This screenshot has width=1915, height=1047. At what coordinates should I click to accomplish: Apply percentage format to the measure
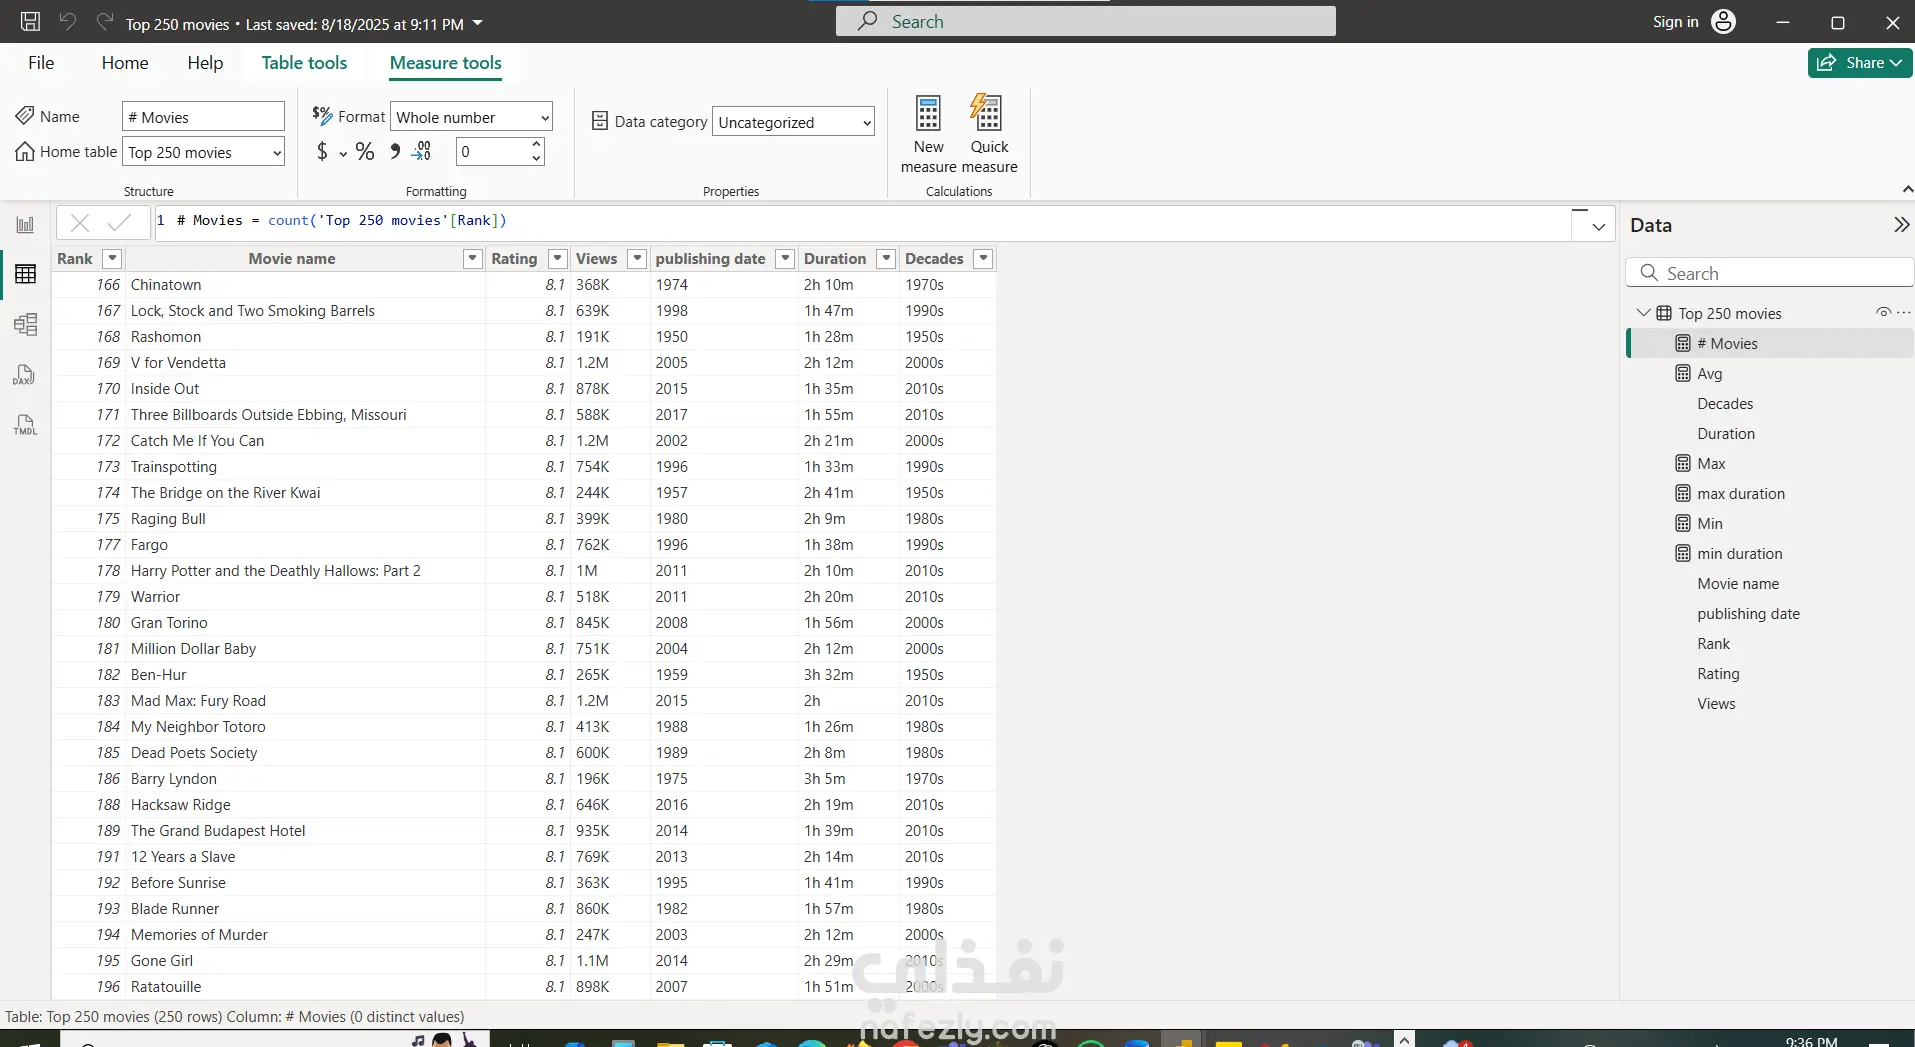tap(365, 151)
